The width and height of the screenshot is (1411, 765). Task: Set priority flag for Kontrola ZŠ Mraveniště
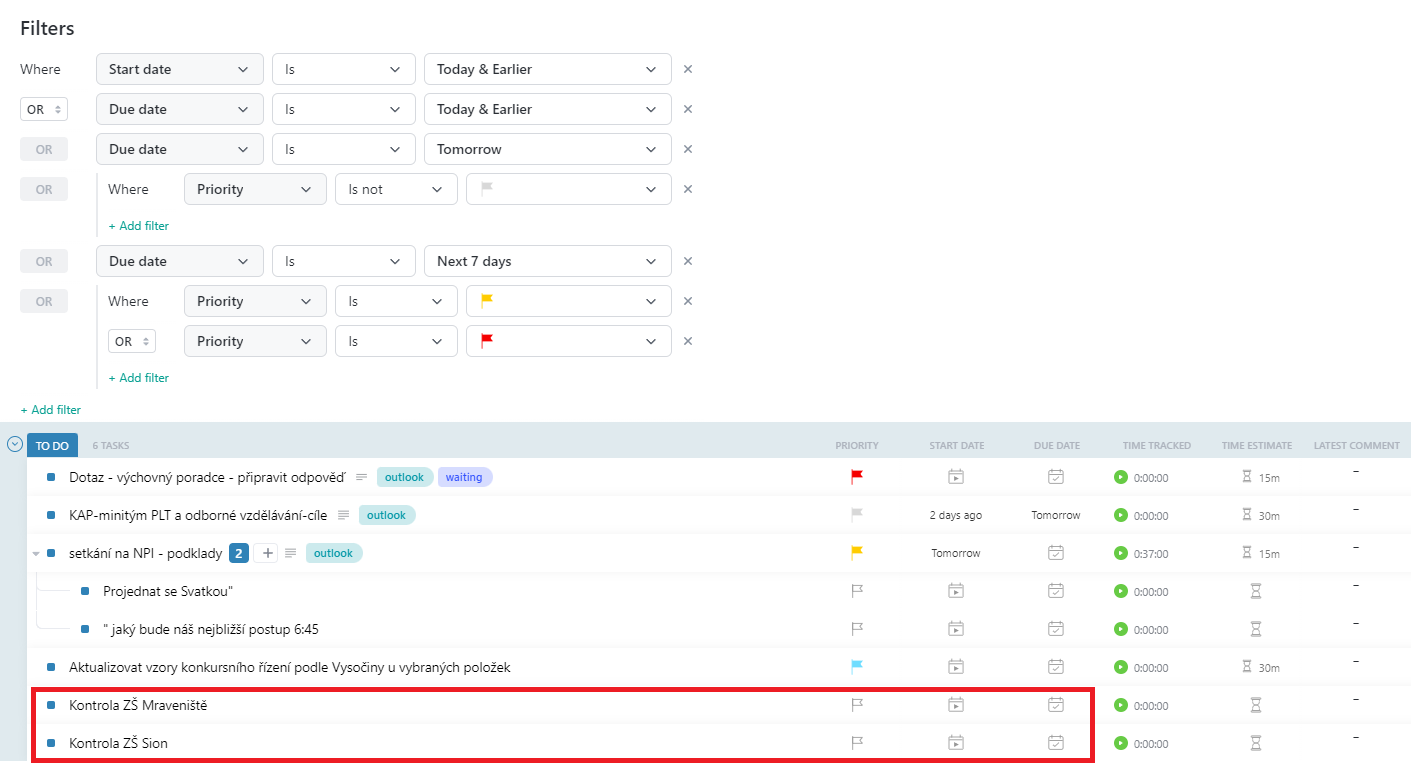coord(856,705)
